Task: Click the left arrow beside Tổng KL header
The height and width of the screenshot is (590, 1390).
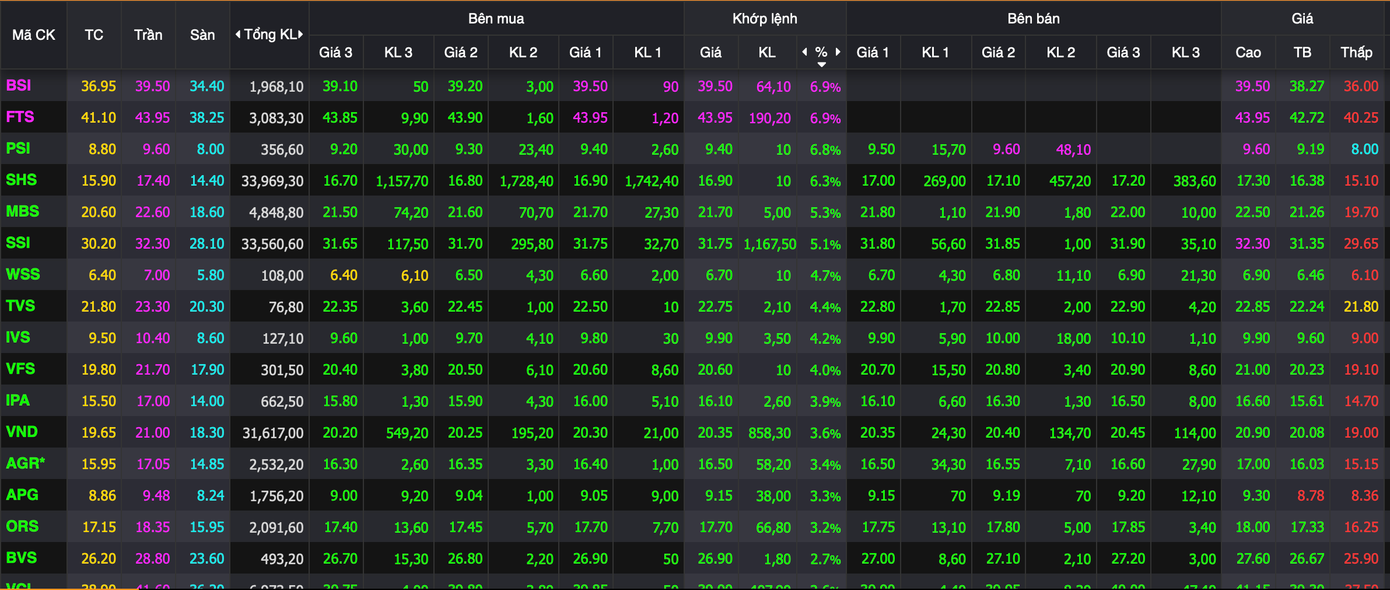Action: point(238,34)
